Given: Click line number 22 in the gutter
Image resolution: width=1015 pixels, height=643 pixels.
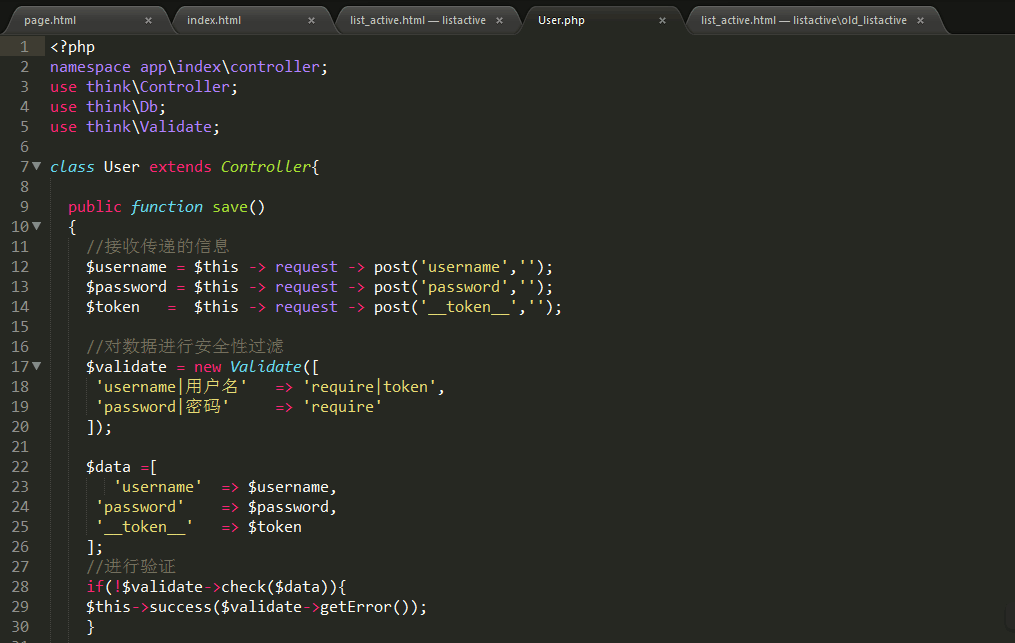Looking at the screenshot, I should [20, 467].
